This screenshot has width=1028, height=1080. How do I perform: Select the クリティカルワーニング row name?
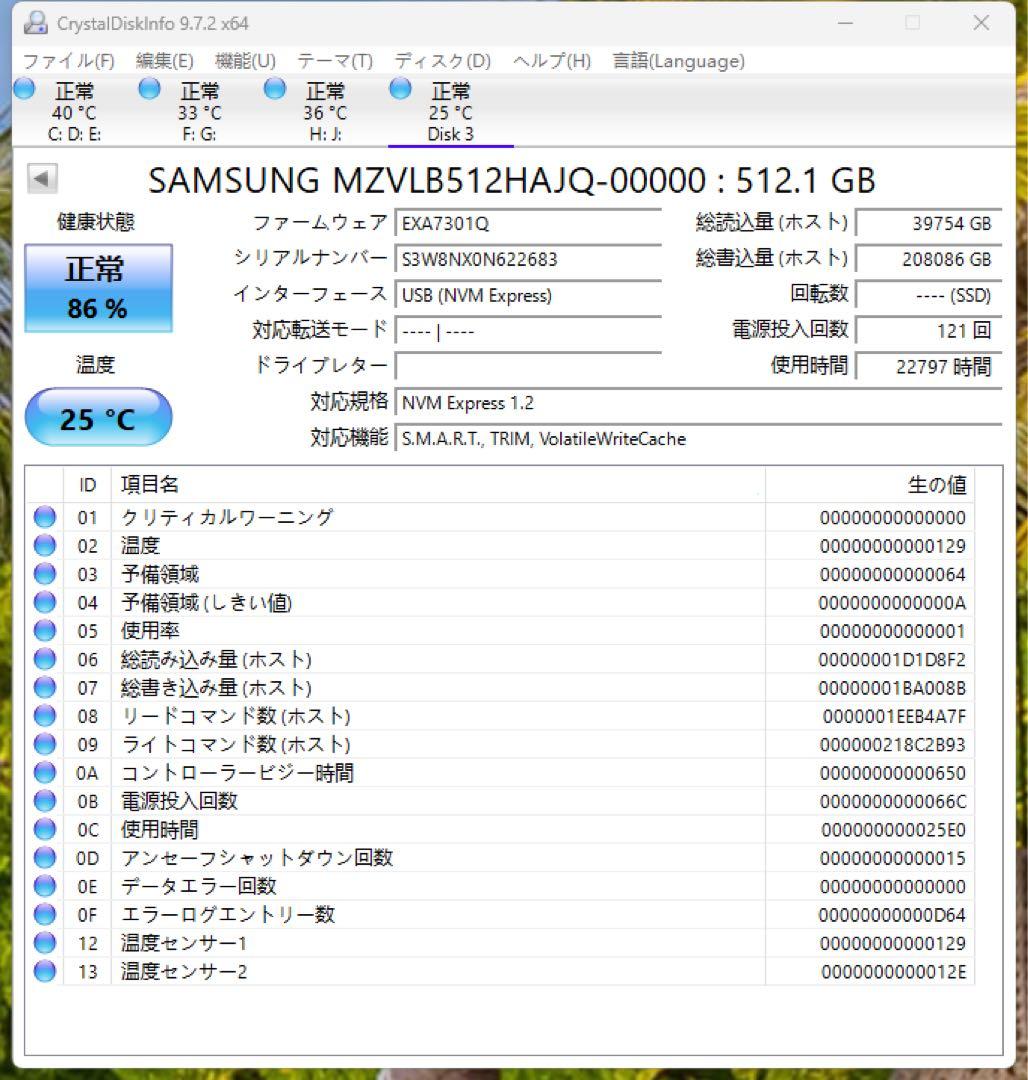tap(227, 517)
